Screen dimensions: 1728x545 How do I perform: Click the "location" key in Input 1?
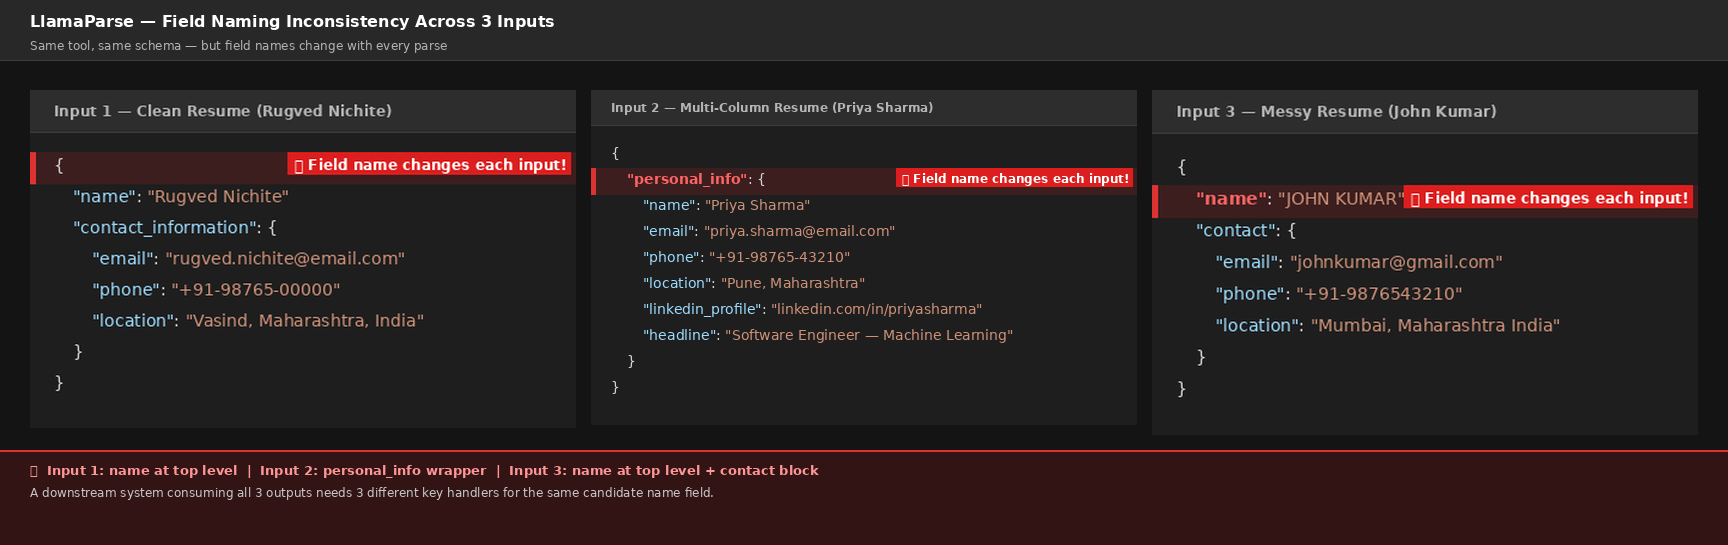coord(135,321)
